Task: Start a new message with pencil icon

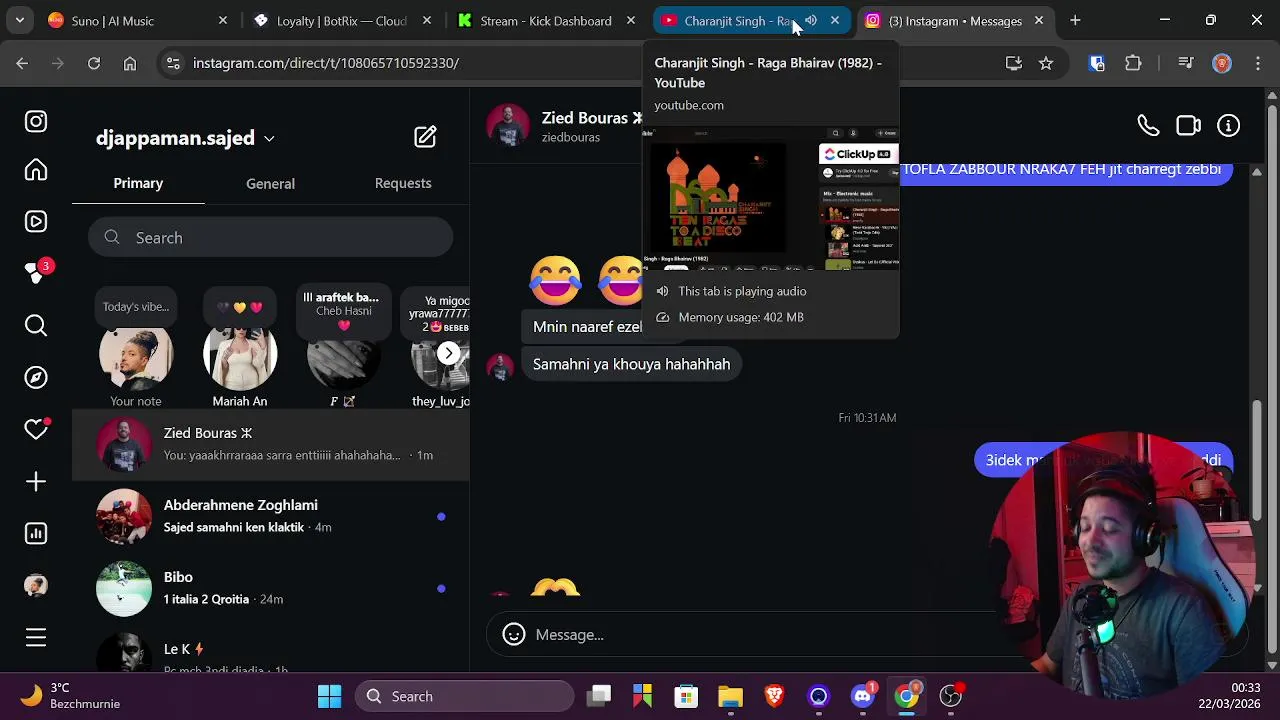Action: click(x=425, y=137)
